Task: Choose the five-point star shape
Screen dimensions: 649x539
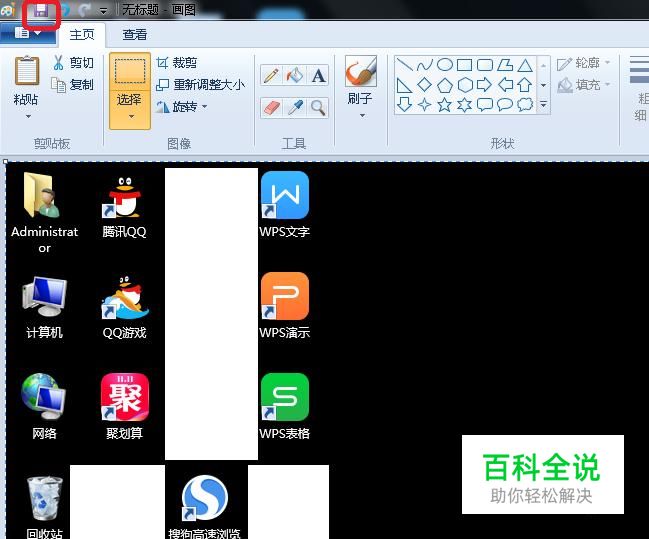Action: click(x=445, y=104)
